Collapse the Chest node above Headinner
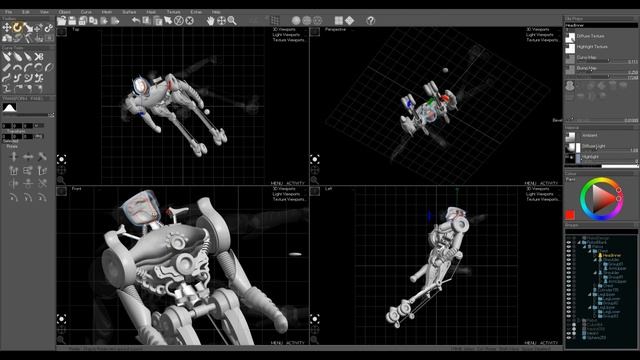640x360 pixels. 589,251
